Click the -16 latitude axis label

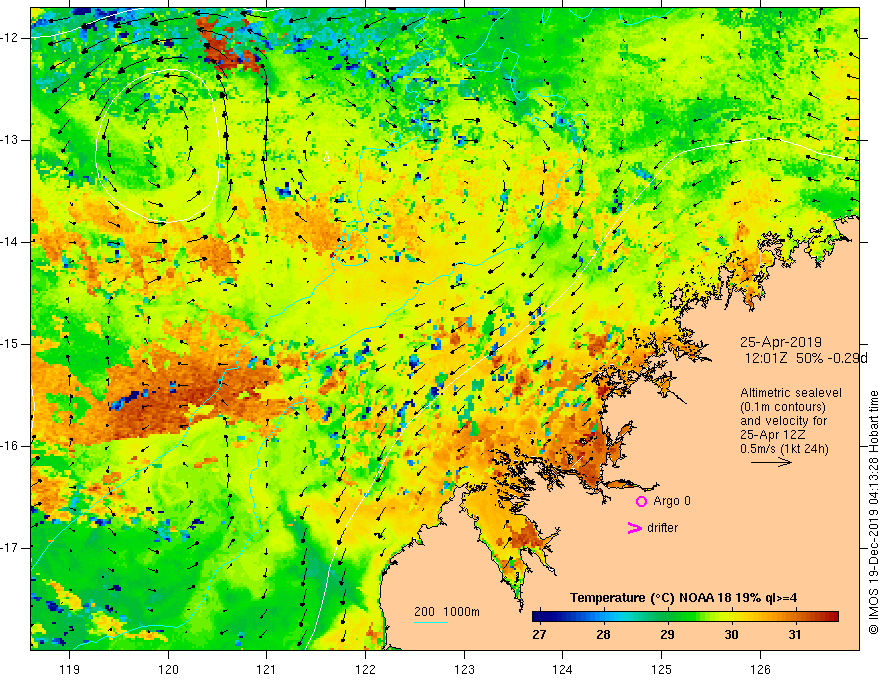(x=10, y=446)
